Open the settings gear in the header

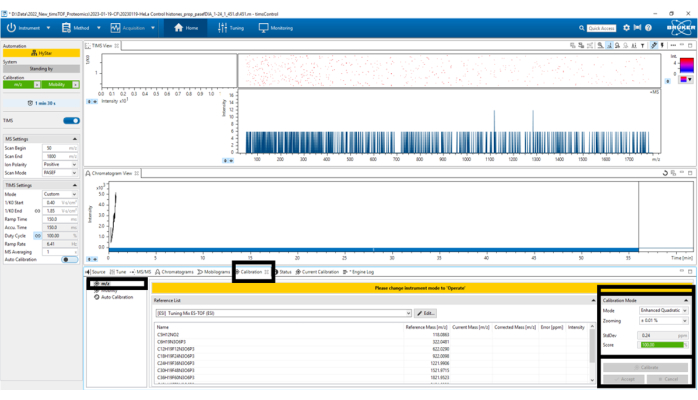[626, 28]
